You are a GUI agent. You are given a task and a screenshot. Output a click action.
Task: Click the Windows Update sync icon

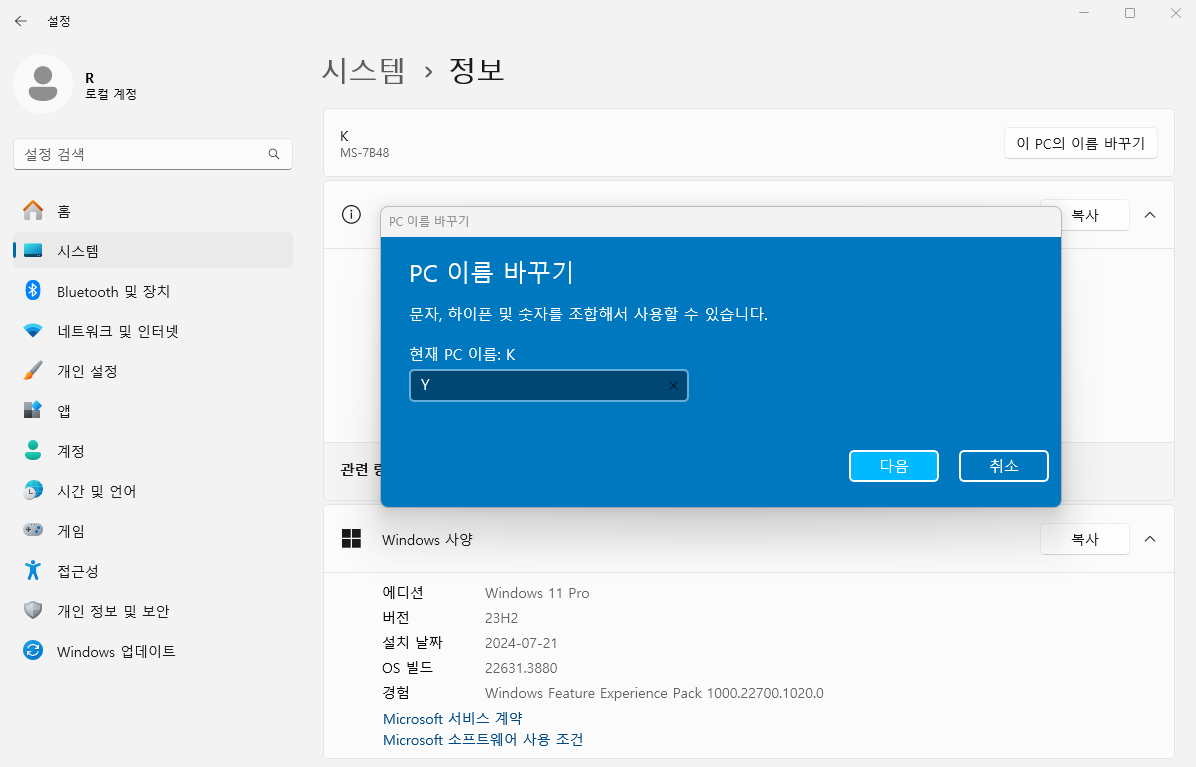click(33, 650)
